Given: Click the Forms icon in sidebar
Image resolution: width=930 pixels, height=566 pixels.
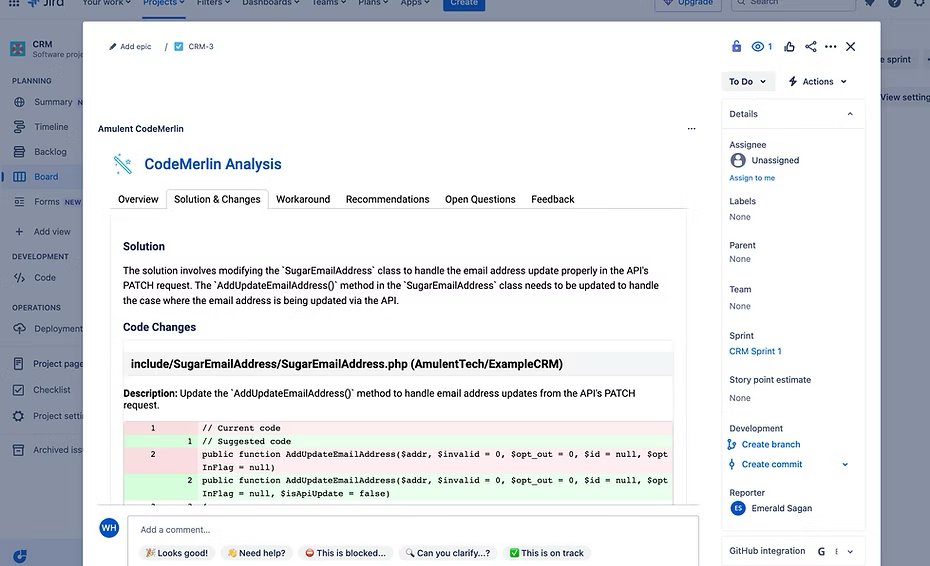Looking at the screenshot, I should (x=19, y=202).
